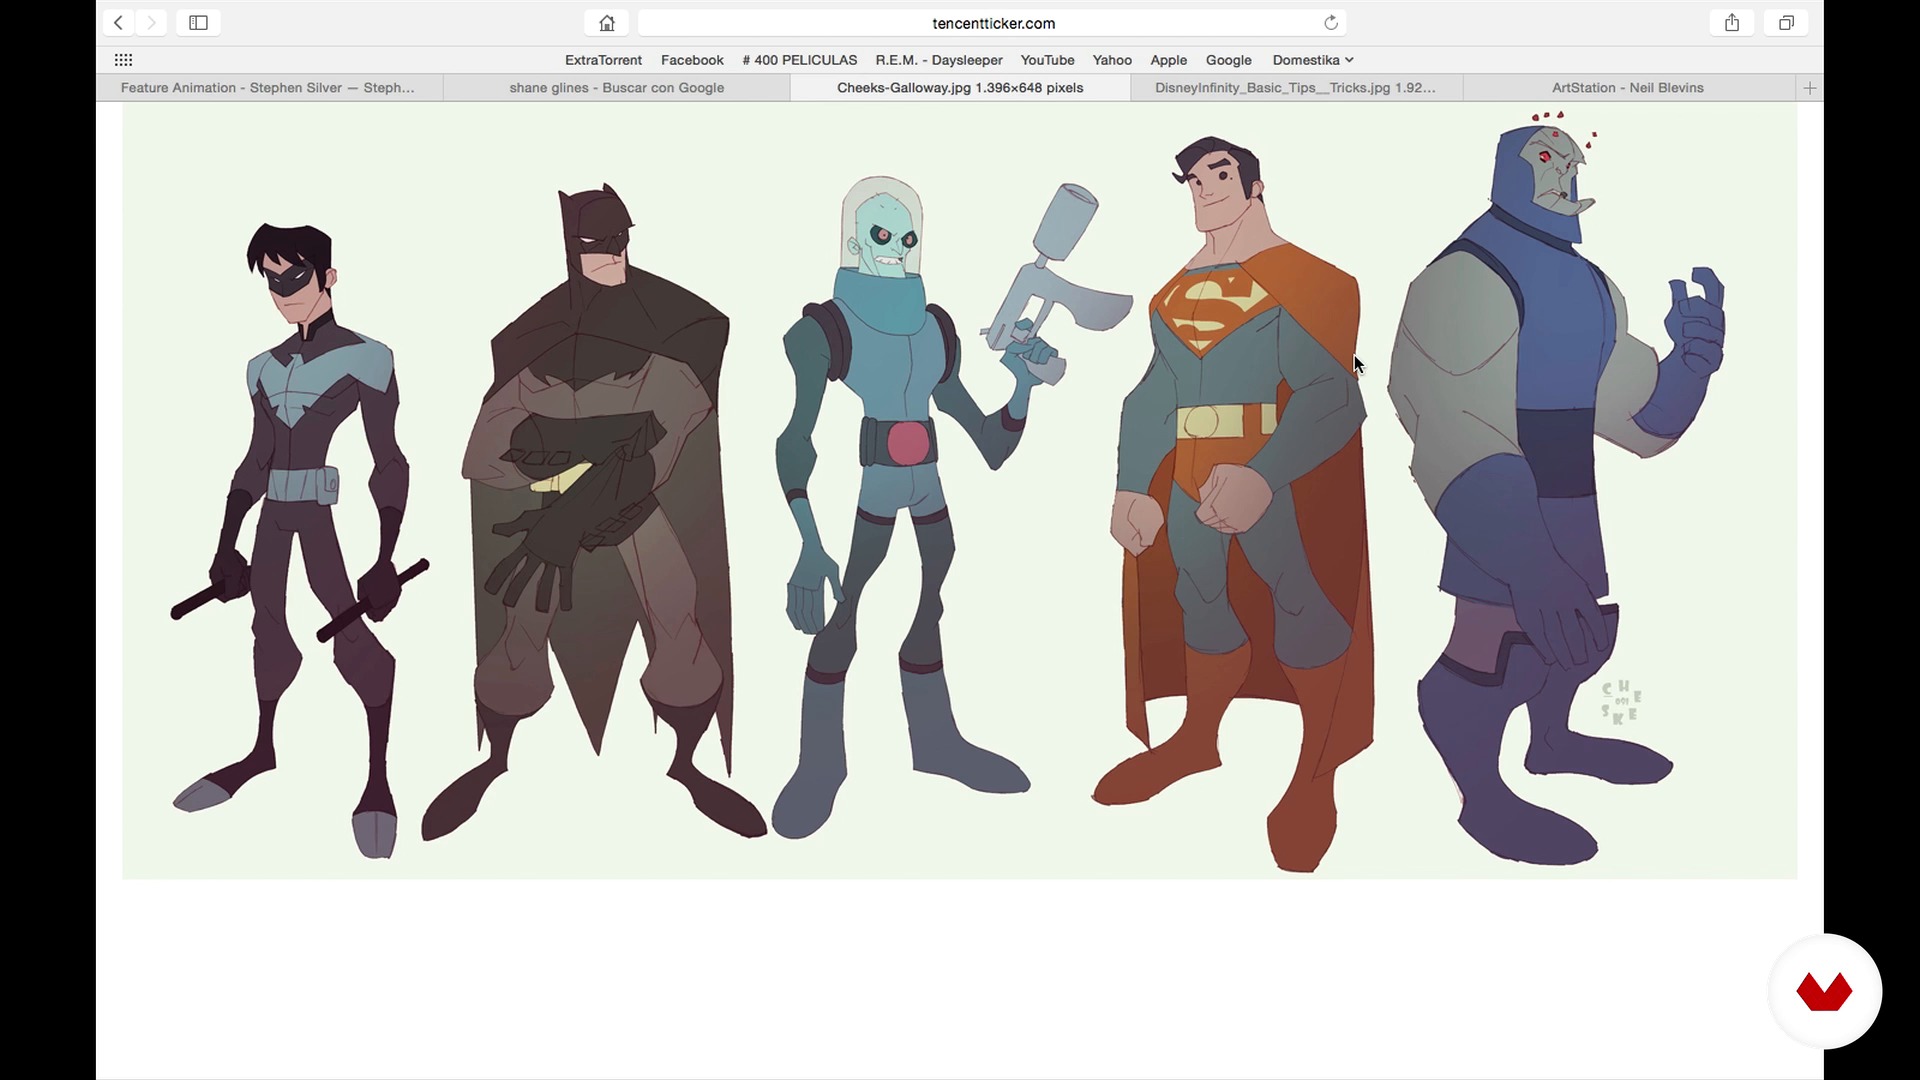Click the forward navigation arrow
The image size is (1920, 1080).
[x=151, y=23]
